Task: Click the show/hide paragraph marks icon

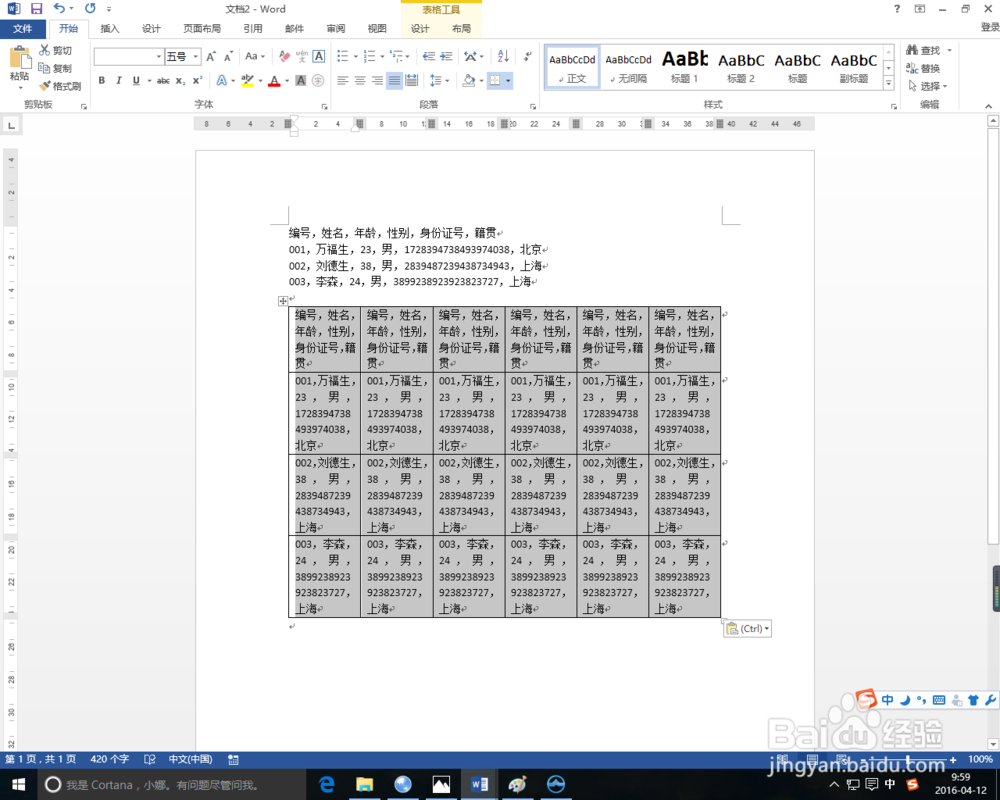Action: click(527, 56)
